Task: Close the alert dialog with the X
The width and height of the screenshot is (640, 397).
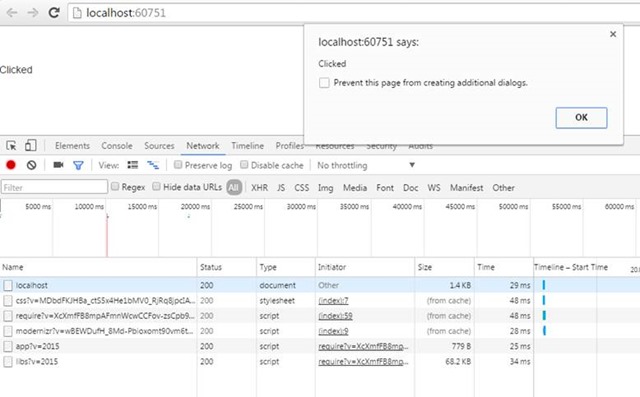Action: point(613,34)
